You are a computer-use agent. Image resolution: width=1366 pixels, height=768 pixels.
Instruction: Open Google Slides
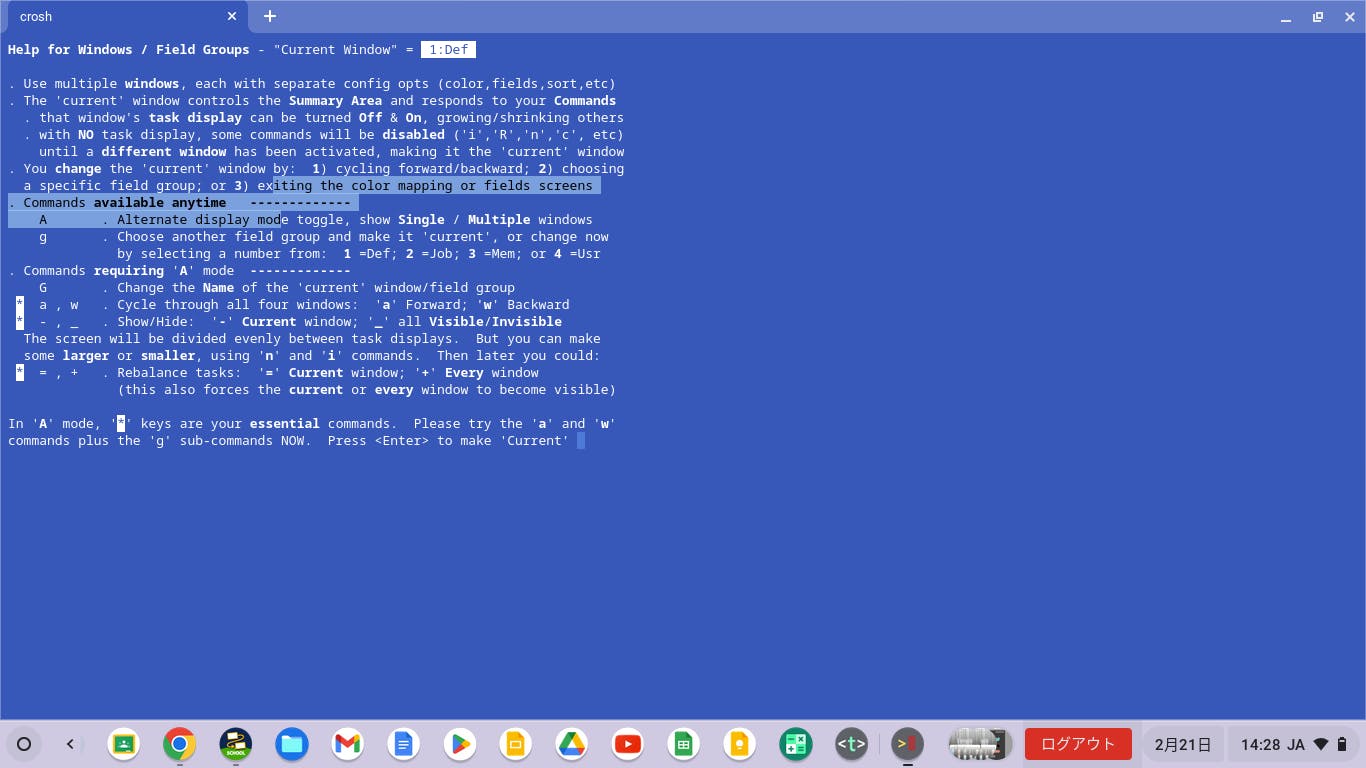point(516,744)
